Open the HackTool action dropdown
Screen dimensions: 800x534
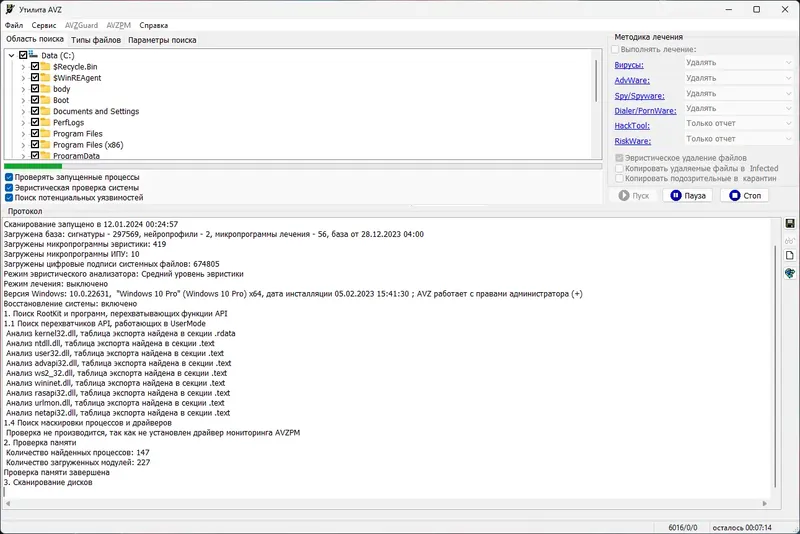738,123
